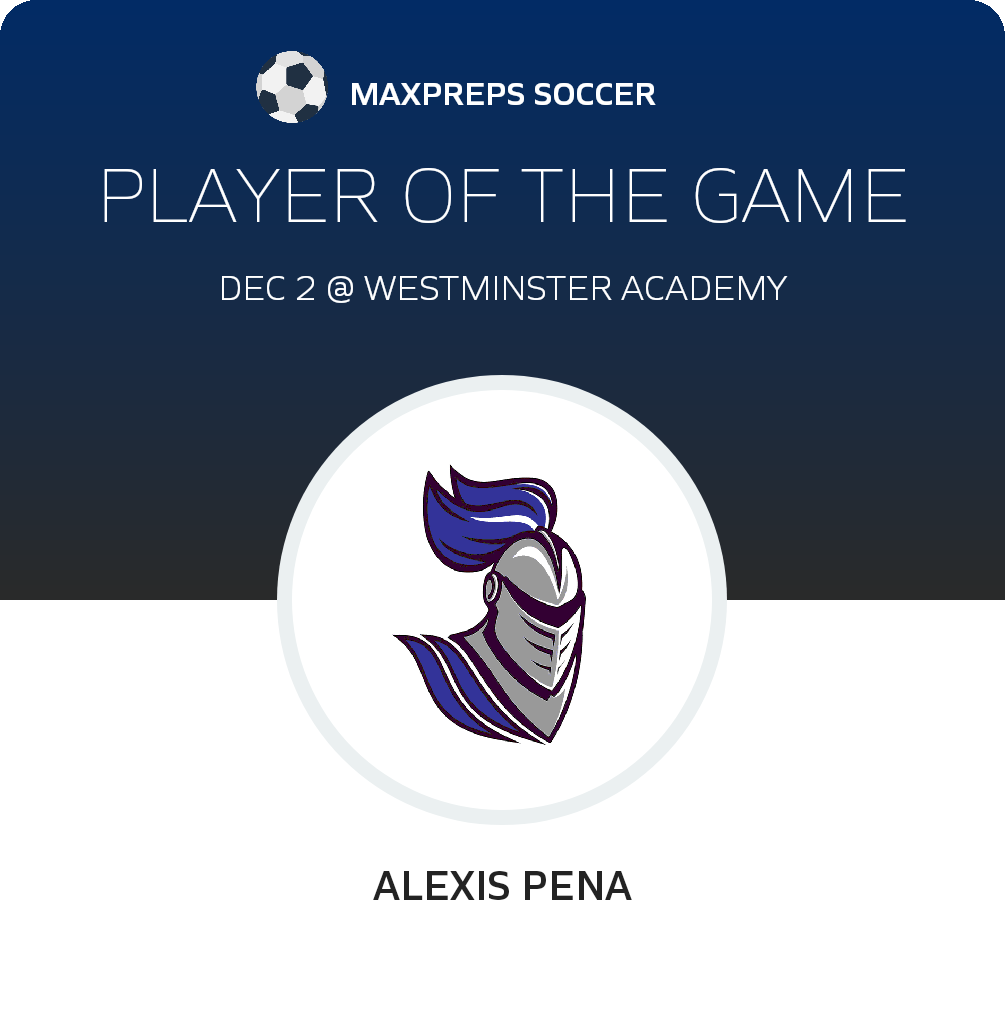Select the MAXPREPS word in header
Screen dimensions: 1005x1020
437,94
